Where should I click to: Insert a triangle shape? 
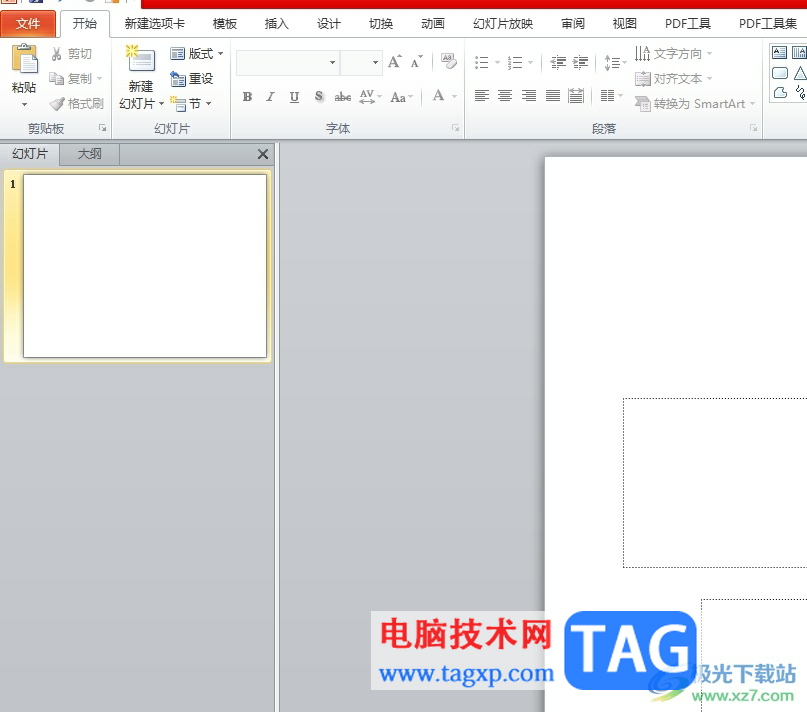pyautogui.click(x=800, y=73)
